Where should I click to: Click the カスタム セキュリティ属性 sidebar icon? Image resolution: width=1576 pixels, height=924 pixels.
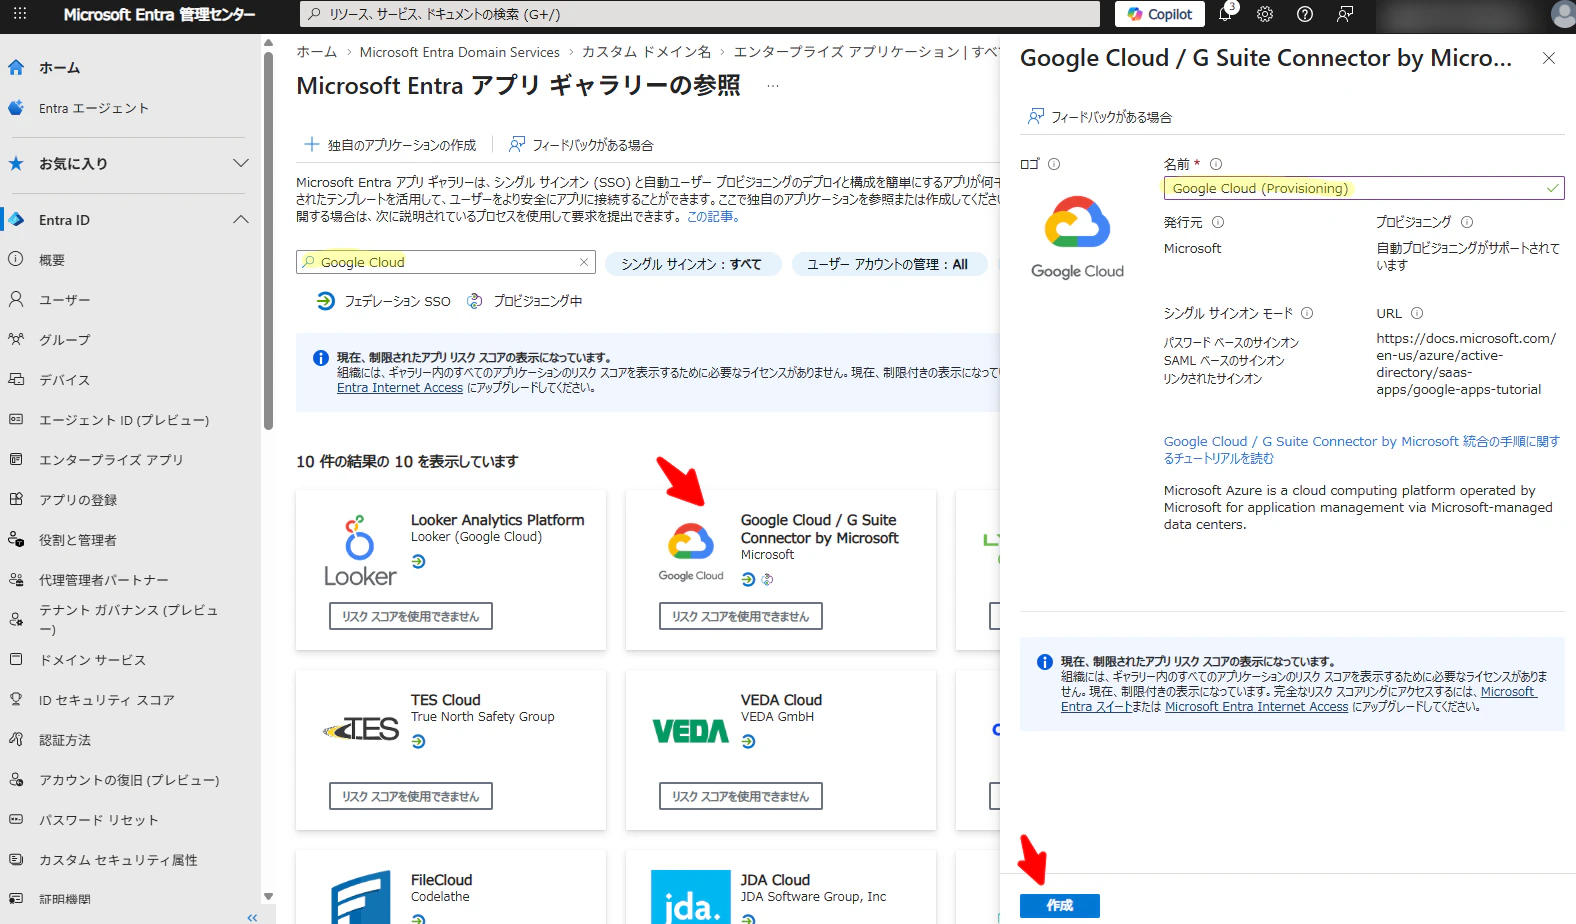(16, 860)
